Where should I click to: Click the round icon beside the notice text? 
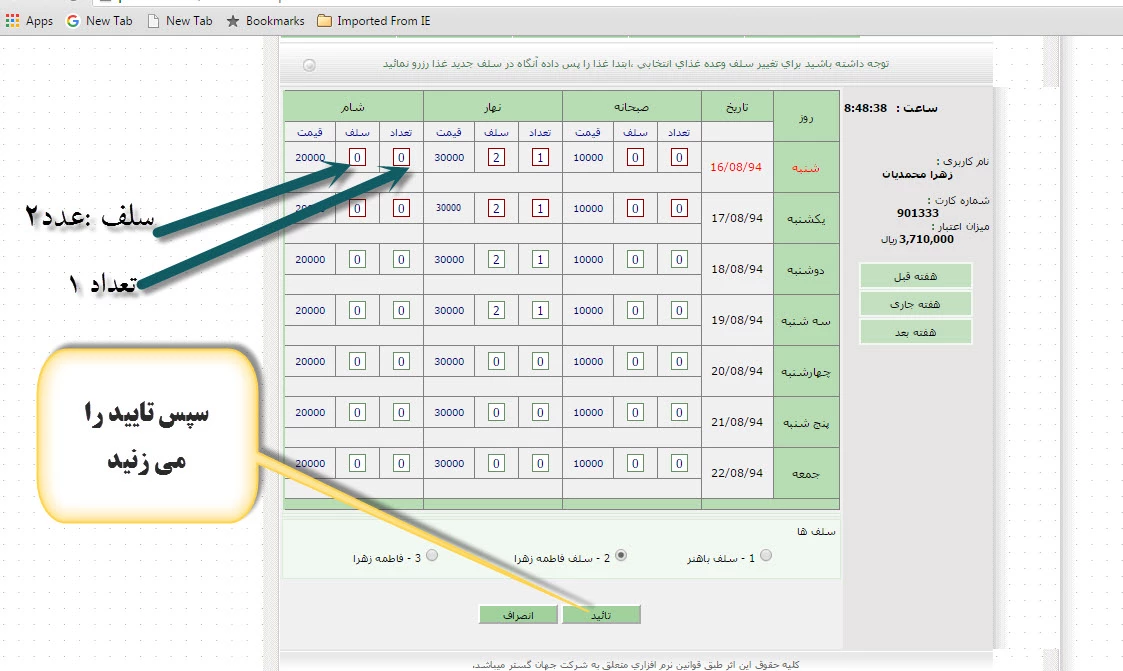[x=309, y=65]
